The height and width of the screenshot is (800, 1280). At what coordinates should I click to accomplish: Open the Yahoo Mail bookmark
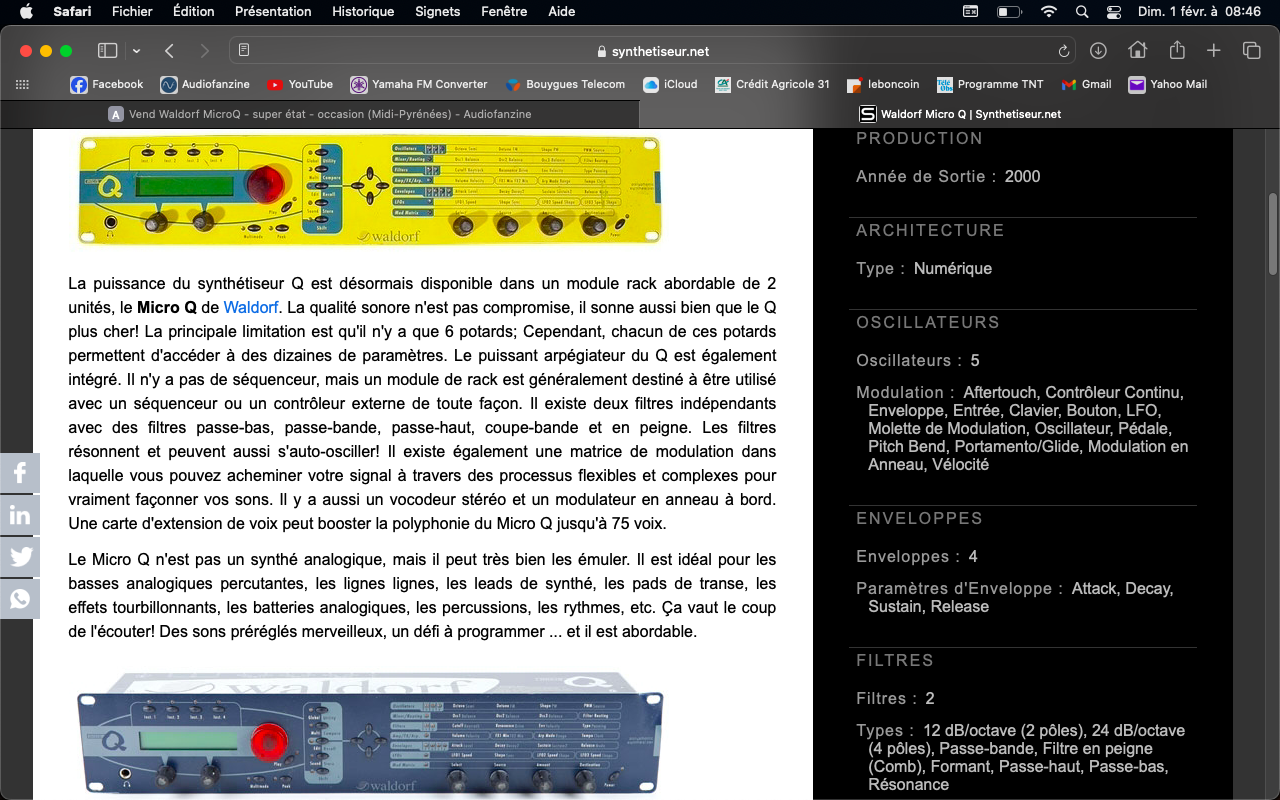point(1168,85)
